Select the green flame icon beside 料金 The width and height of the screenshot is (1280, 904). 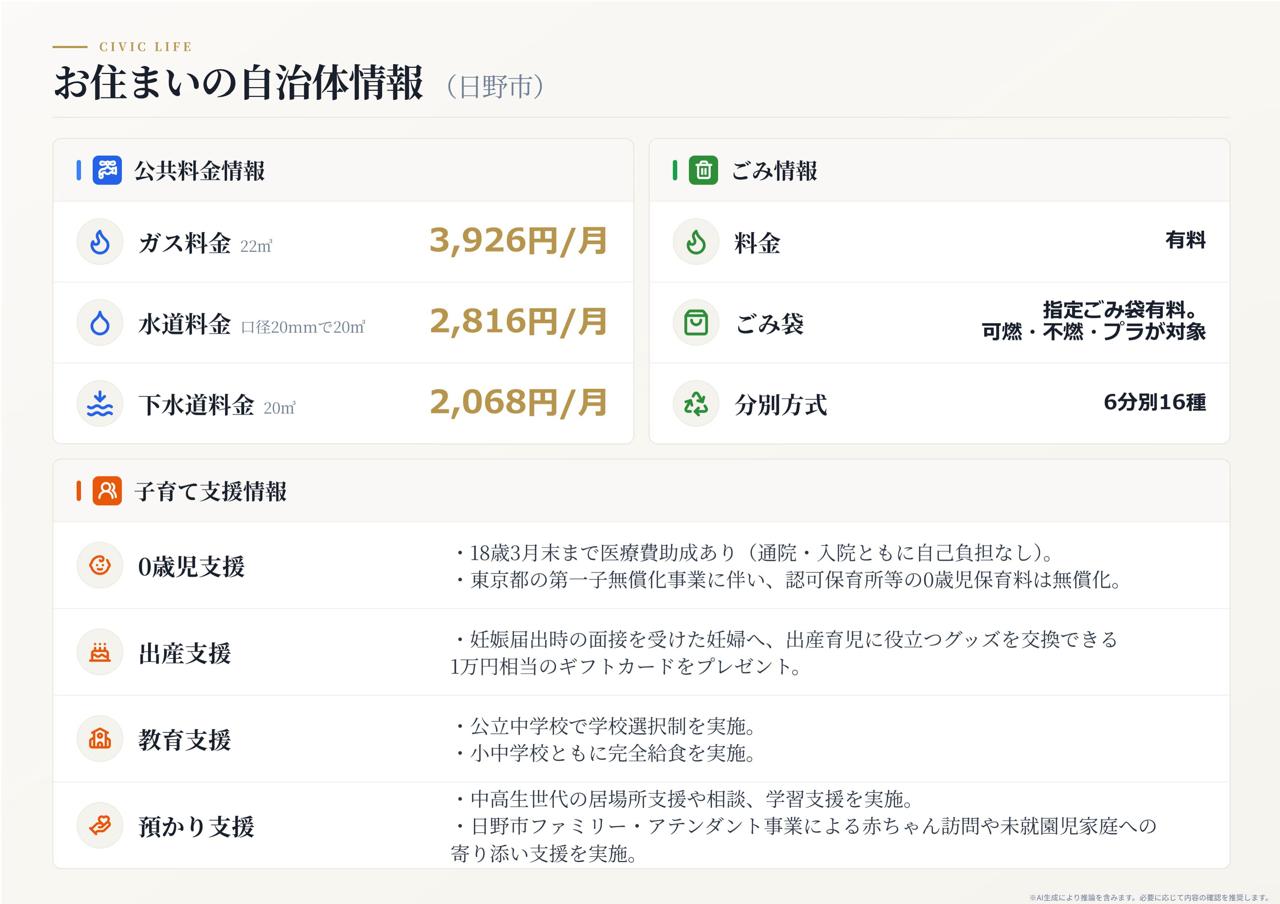(696, 242)
